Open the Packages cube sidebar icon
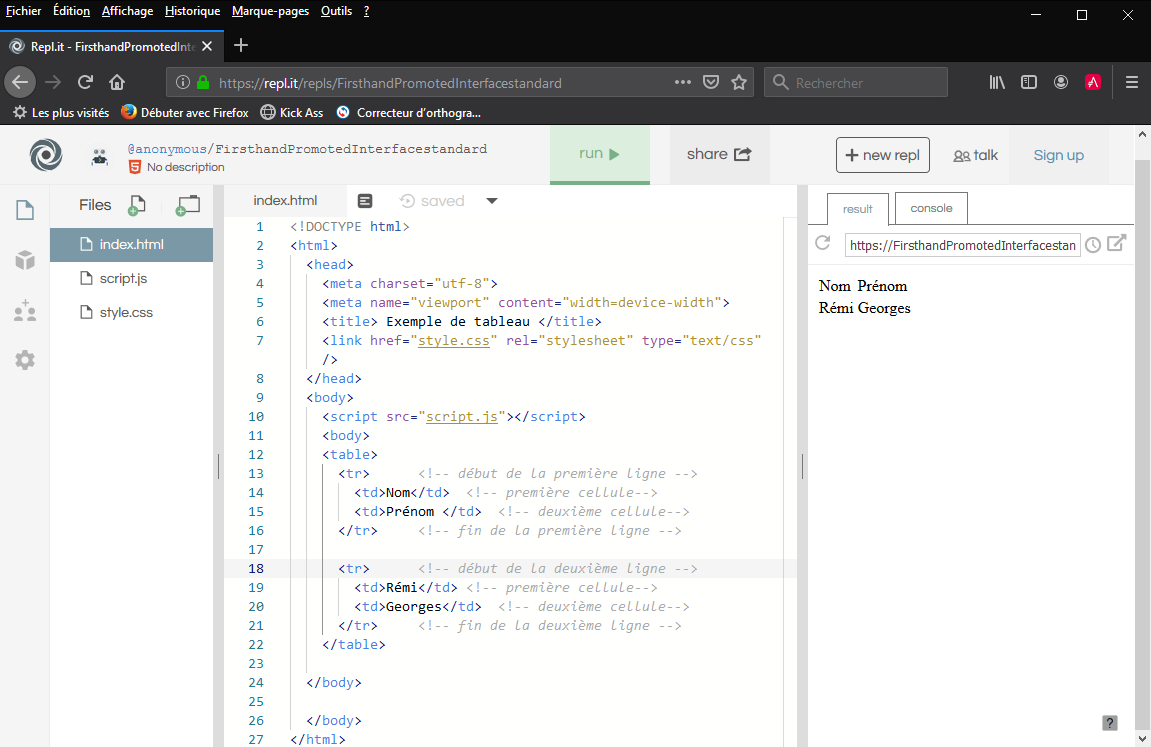This screenshot has height=747, width=1151. [x=25, y=260]
